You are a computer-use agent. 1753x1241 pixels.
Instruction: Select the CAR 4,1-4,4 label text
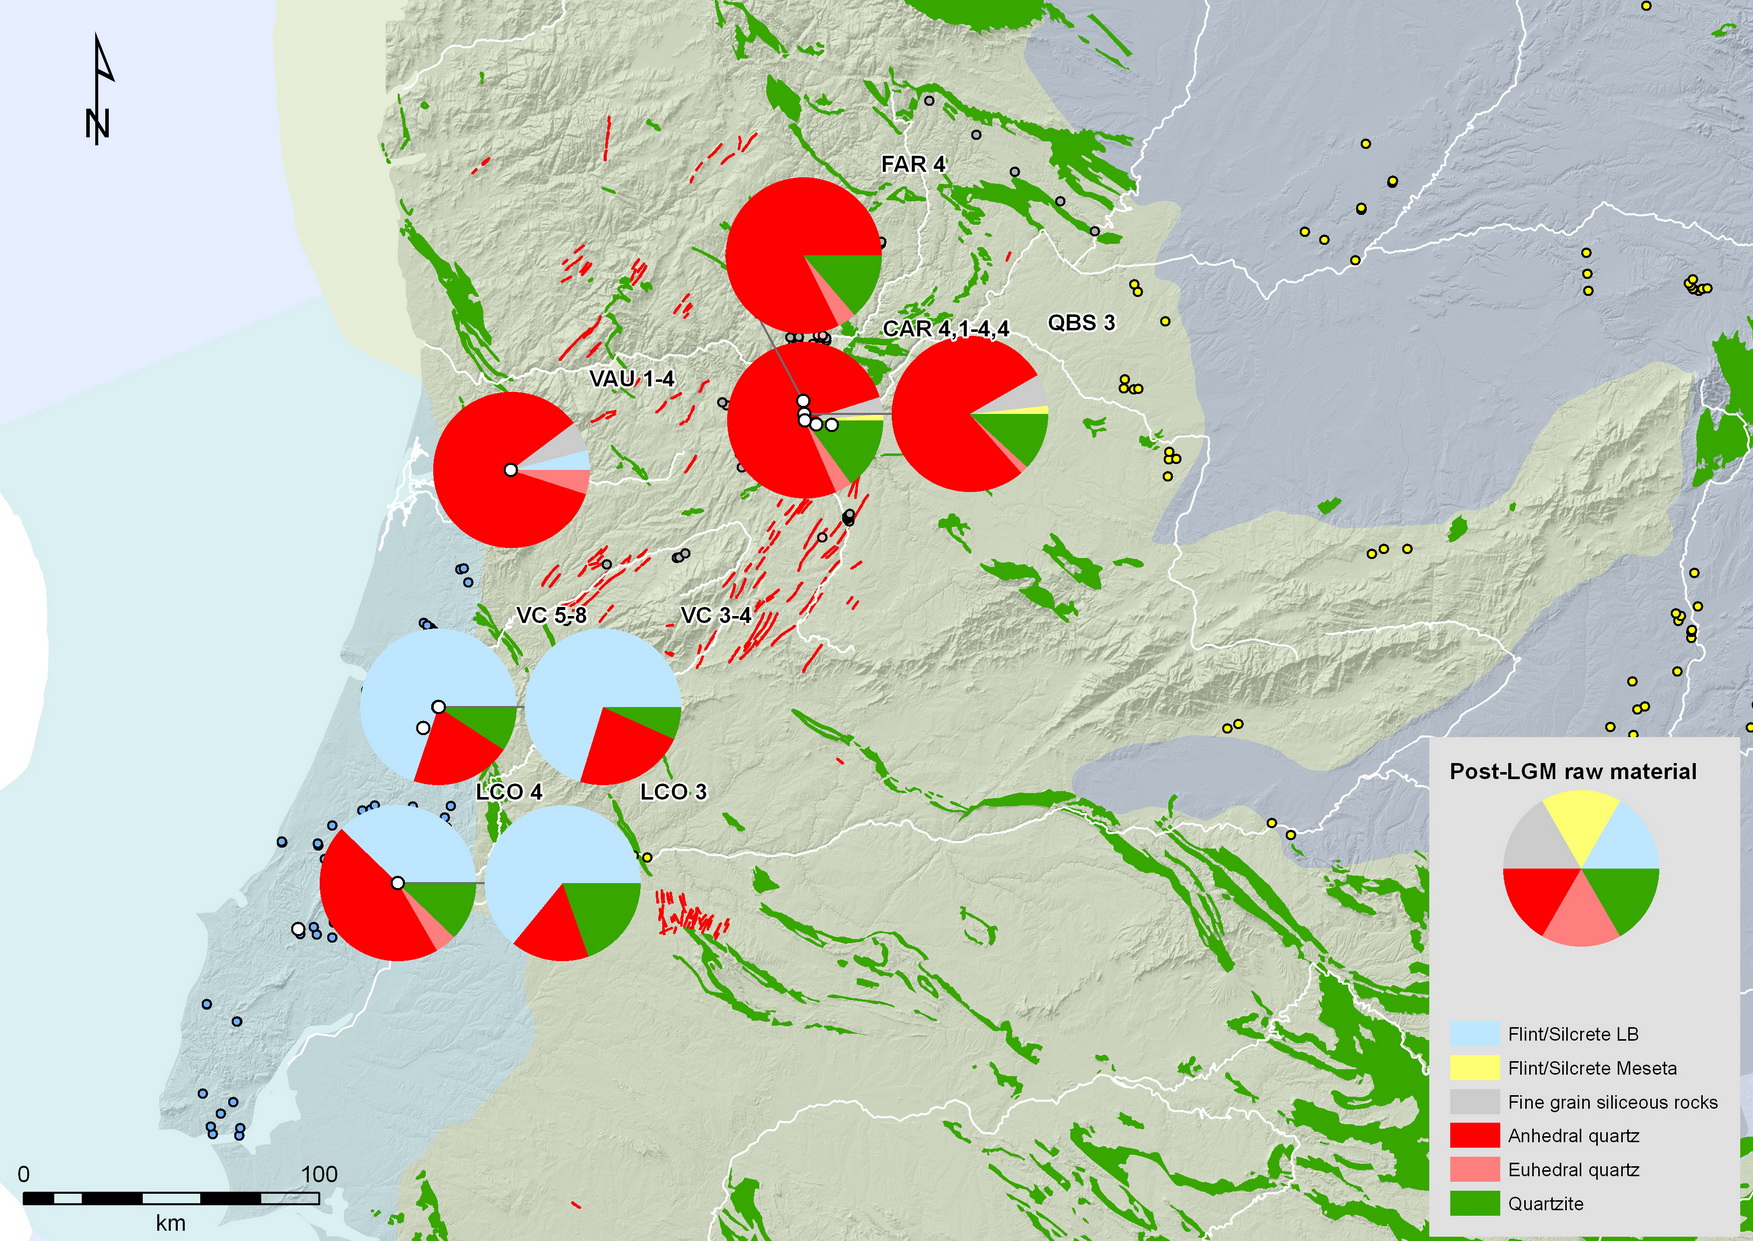tap(945, 329)
